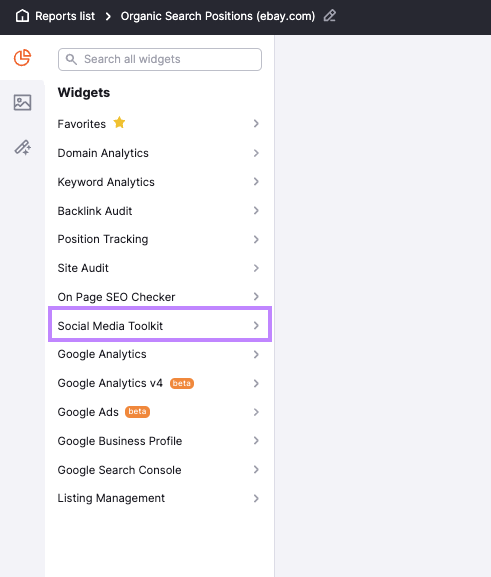
Task: Open the magic pencil customization icon
Action: pos(22,147)
